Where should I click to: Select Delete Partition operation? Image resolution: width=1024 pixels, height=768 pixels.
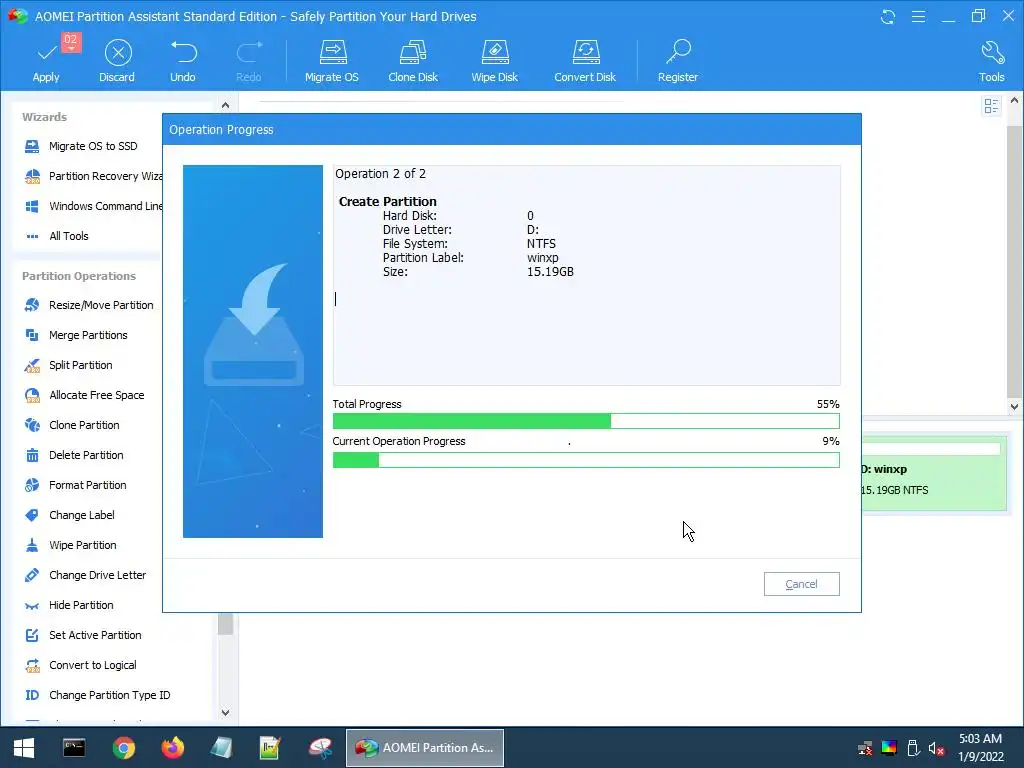74,455
